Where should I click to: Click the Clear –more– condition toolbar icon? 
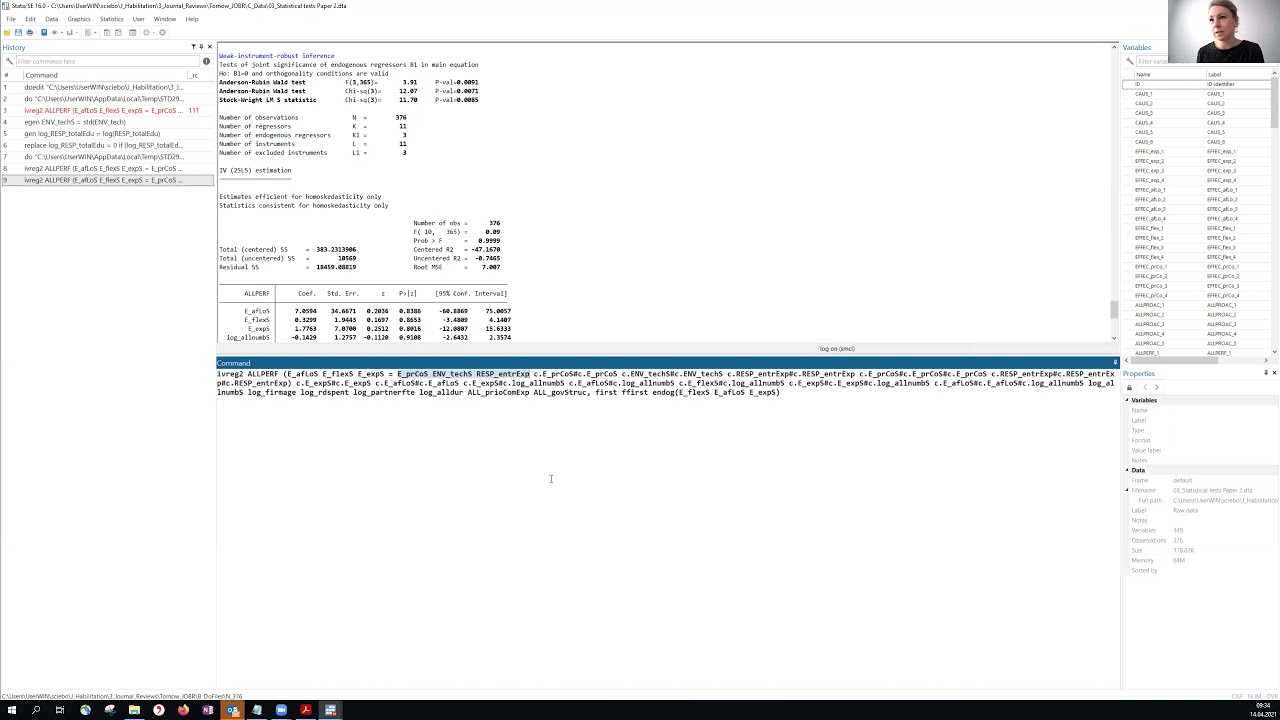coord(146,32)
